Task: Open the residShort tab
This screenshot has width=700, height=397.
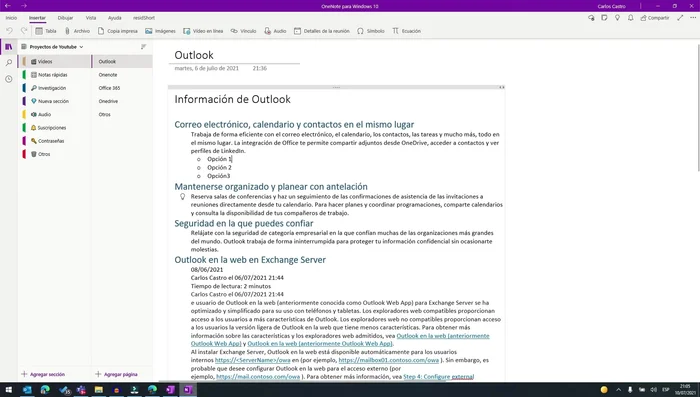Action: click(144, 18)
